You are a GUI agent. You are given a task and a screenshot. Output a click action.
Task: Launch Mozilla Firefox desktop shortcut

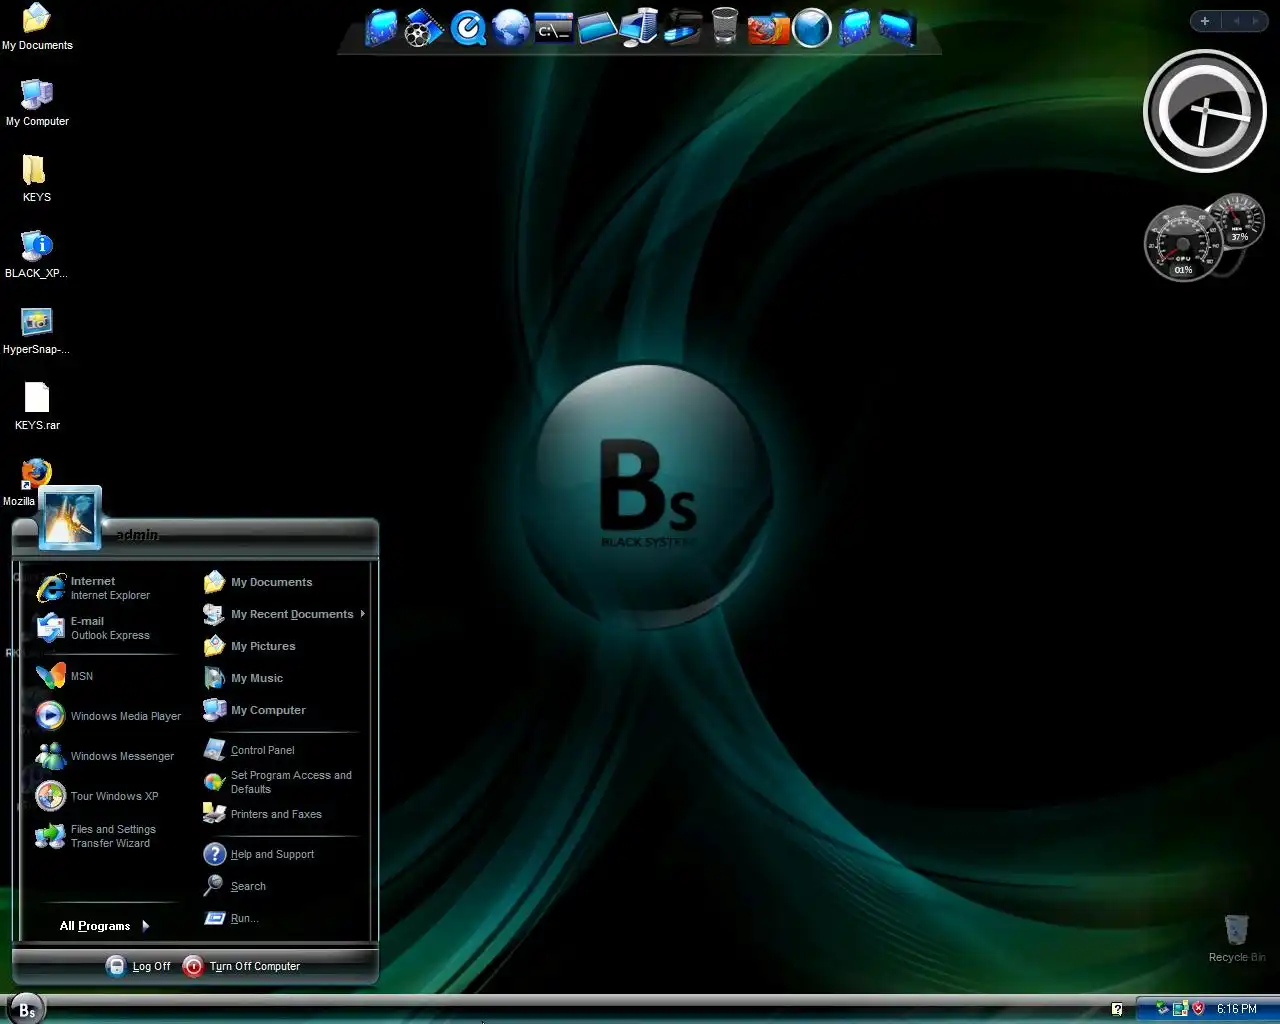[x=36, y=473]
